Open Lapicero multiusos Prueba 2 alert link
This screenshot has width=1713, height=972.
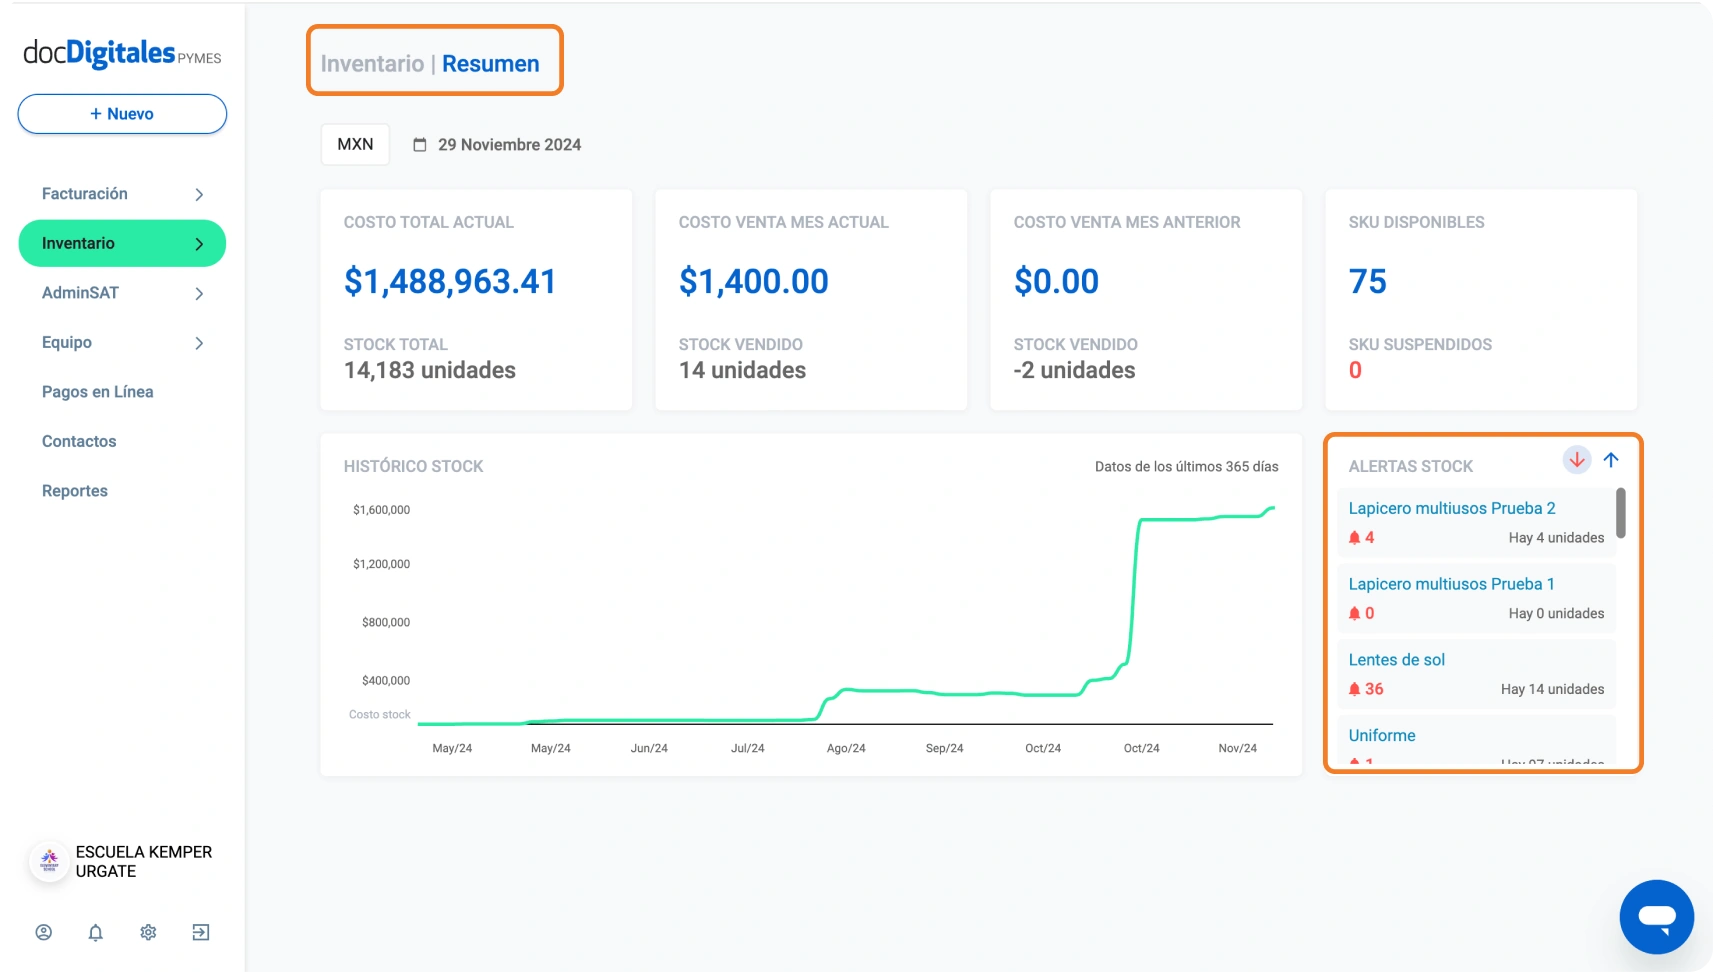tap(1452, 508)
